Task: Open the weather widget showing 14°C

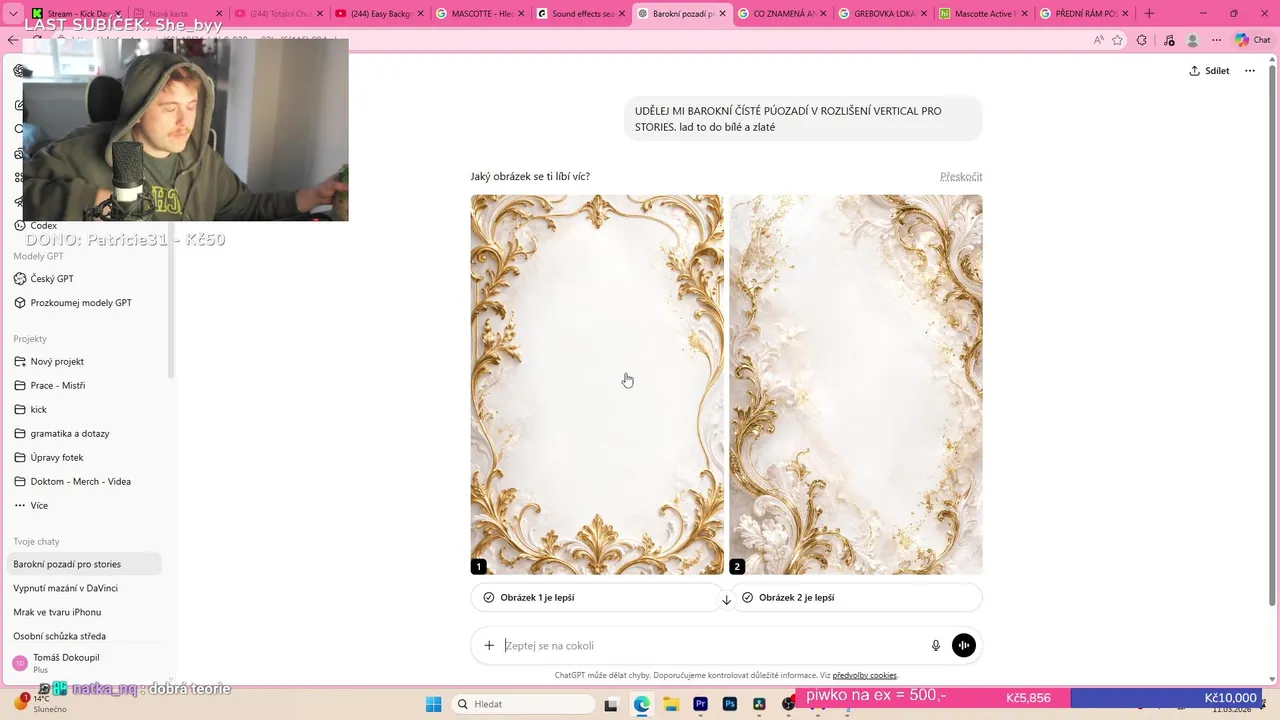Action: pos(40,704)
